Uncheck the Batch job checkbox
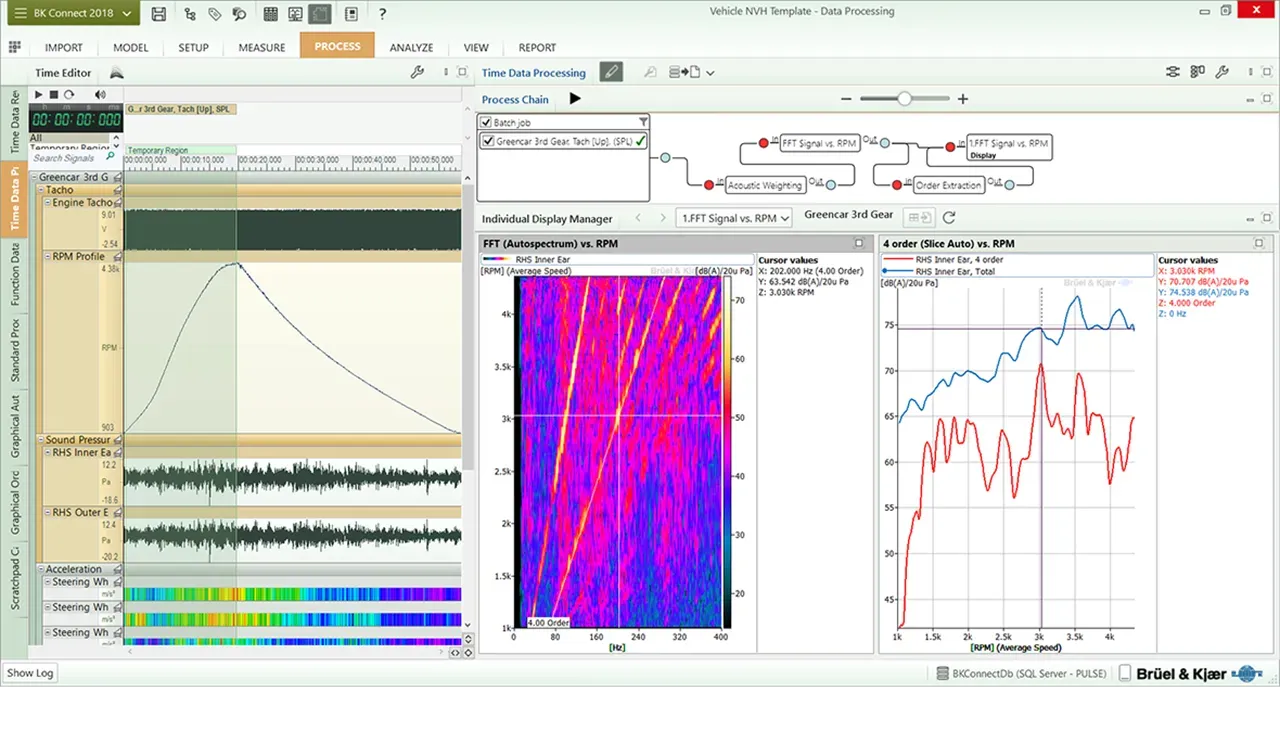Viewport: 1280px width, 731px height. click(488, 121)
